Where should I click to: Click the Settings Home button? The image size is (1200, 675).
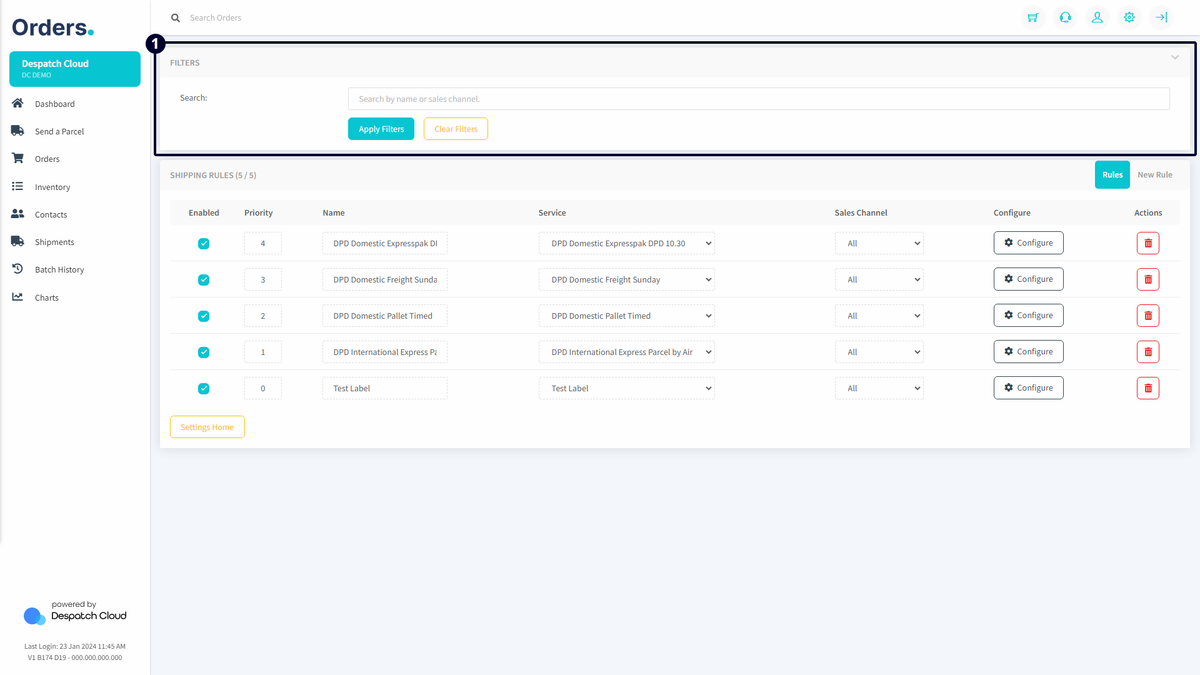click(207, 427)
